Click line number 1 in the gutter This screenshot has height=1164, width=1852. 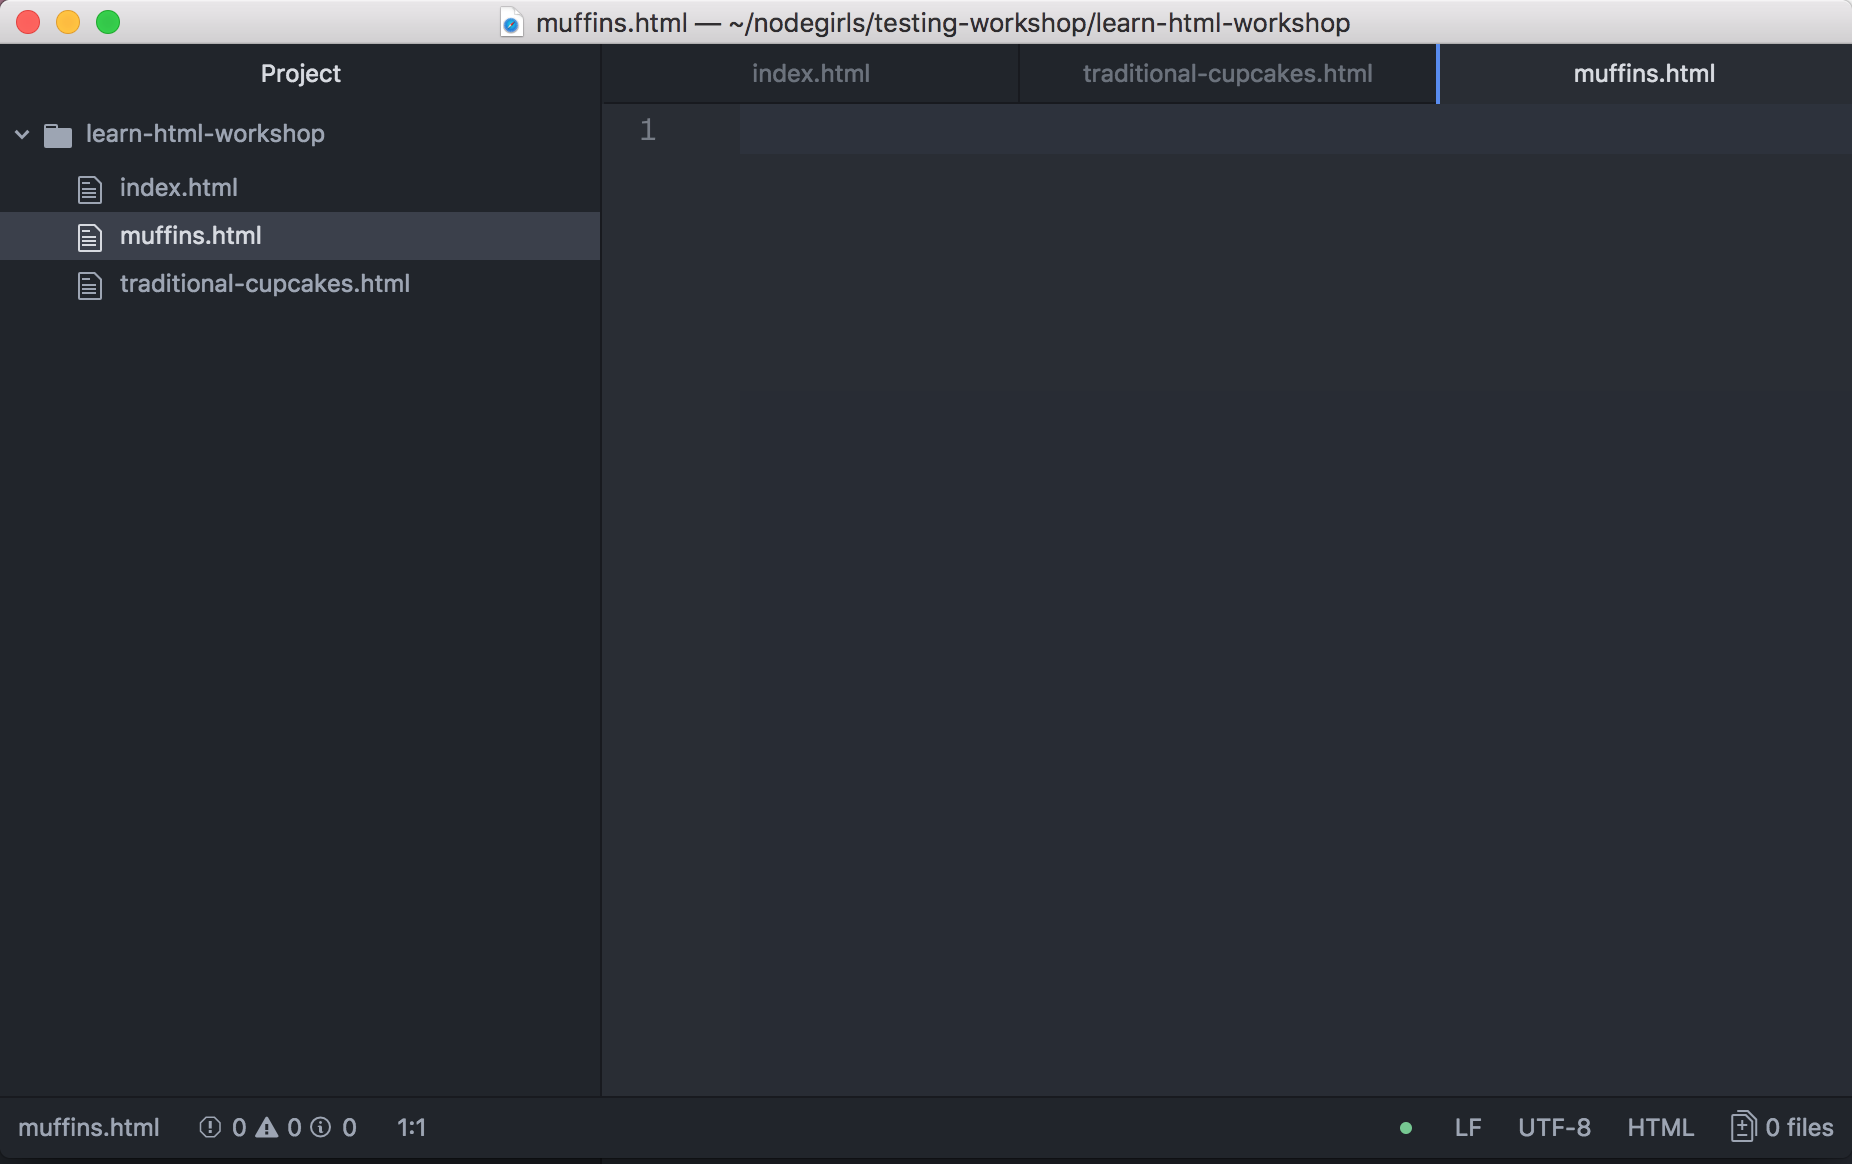(x=648, y=130)
